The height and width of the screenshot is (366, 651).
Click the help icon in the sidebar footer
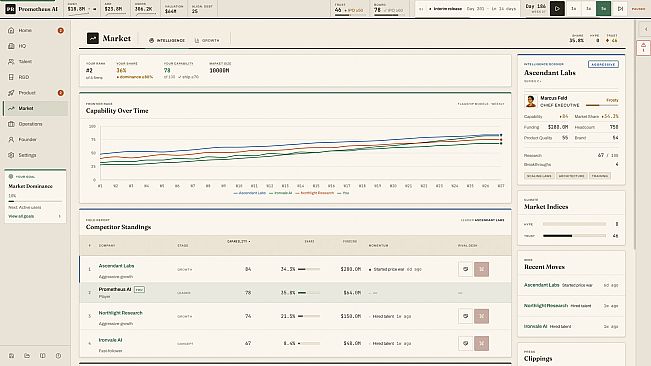tap(58, 356)
